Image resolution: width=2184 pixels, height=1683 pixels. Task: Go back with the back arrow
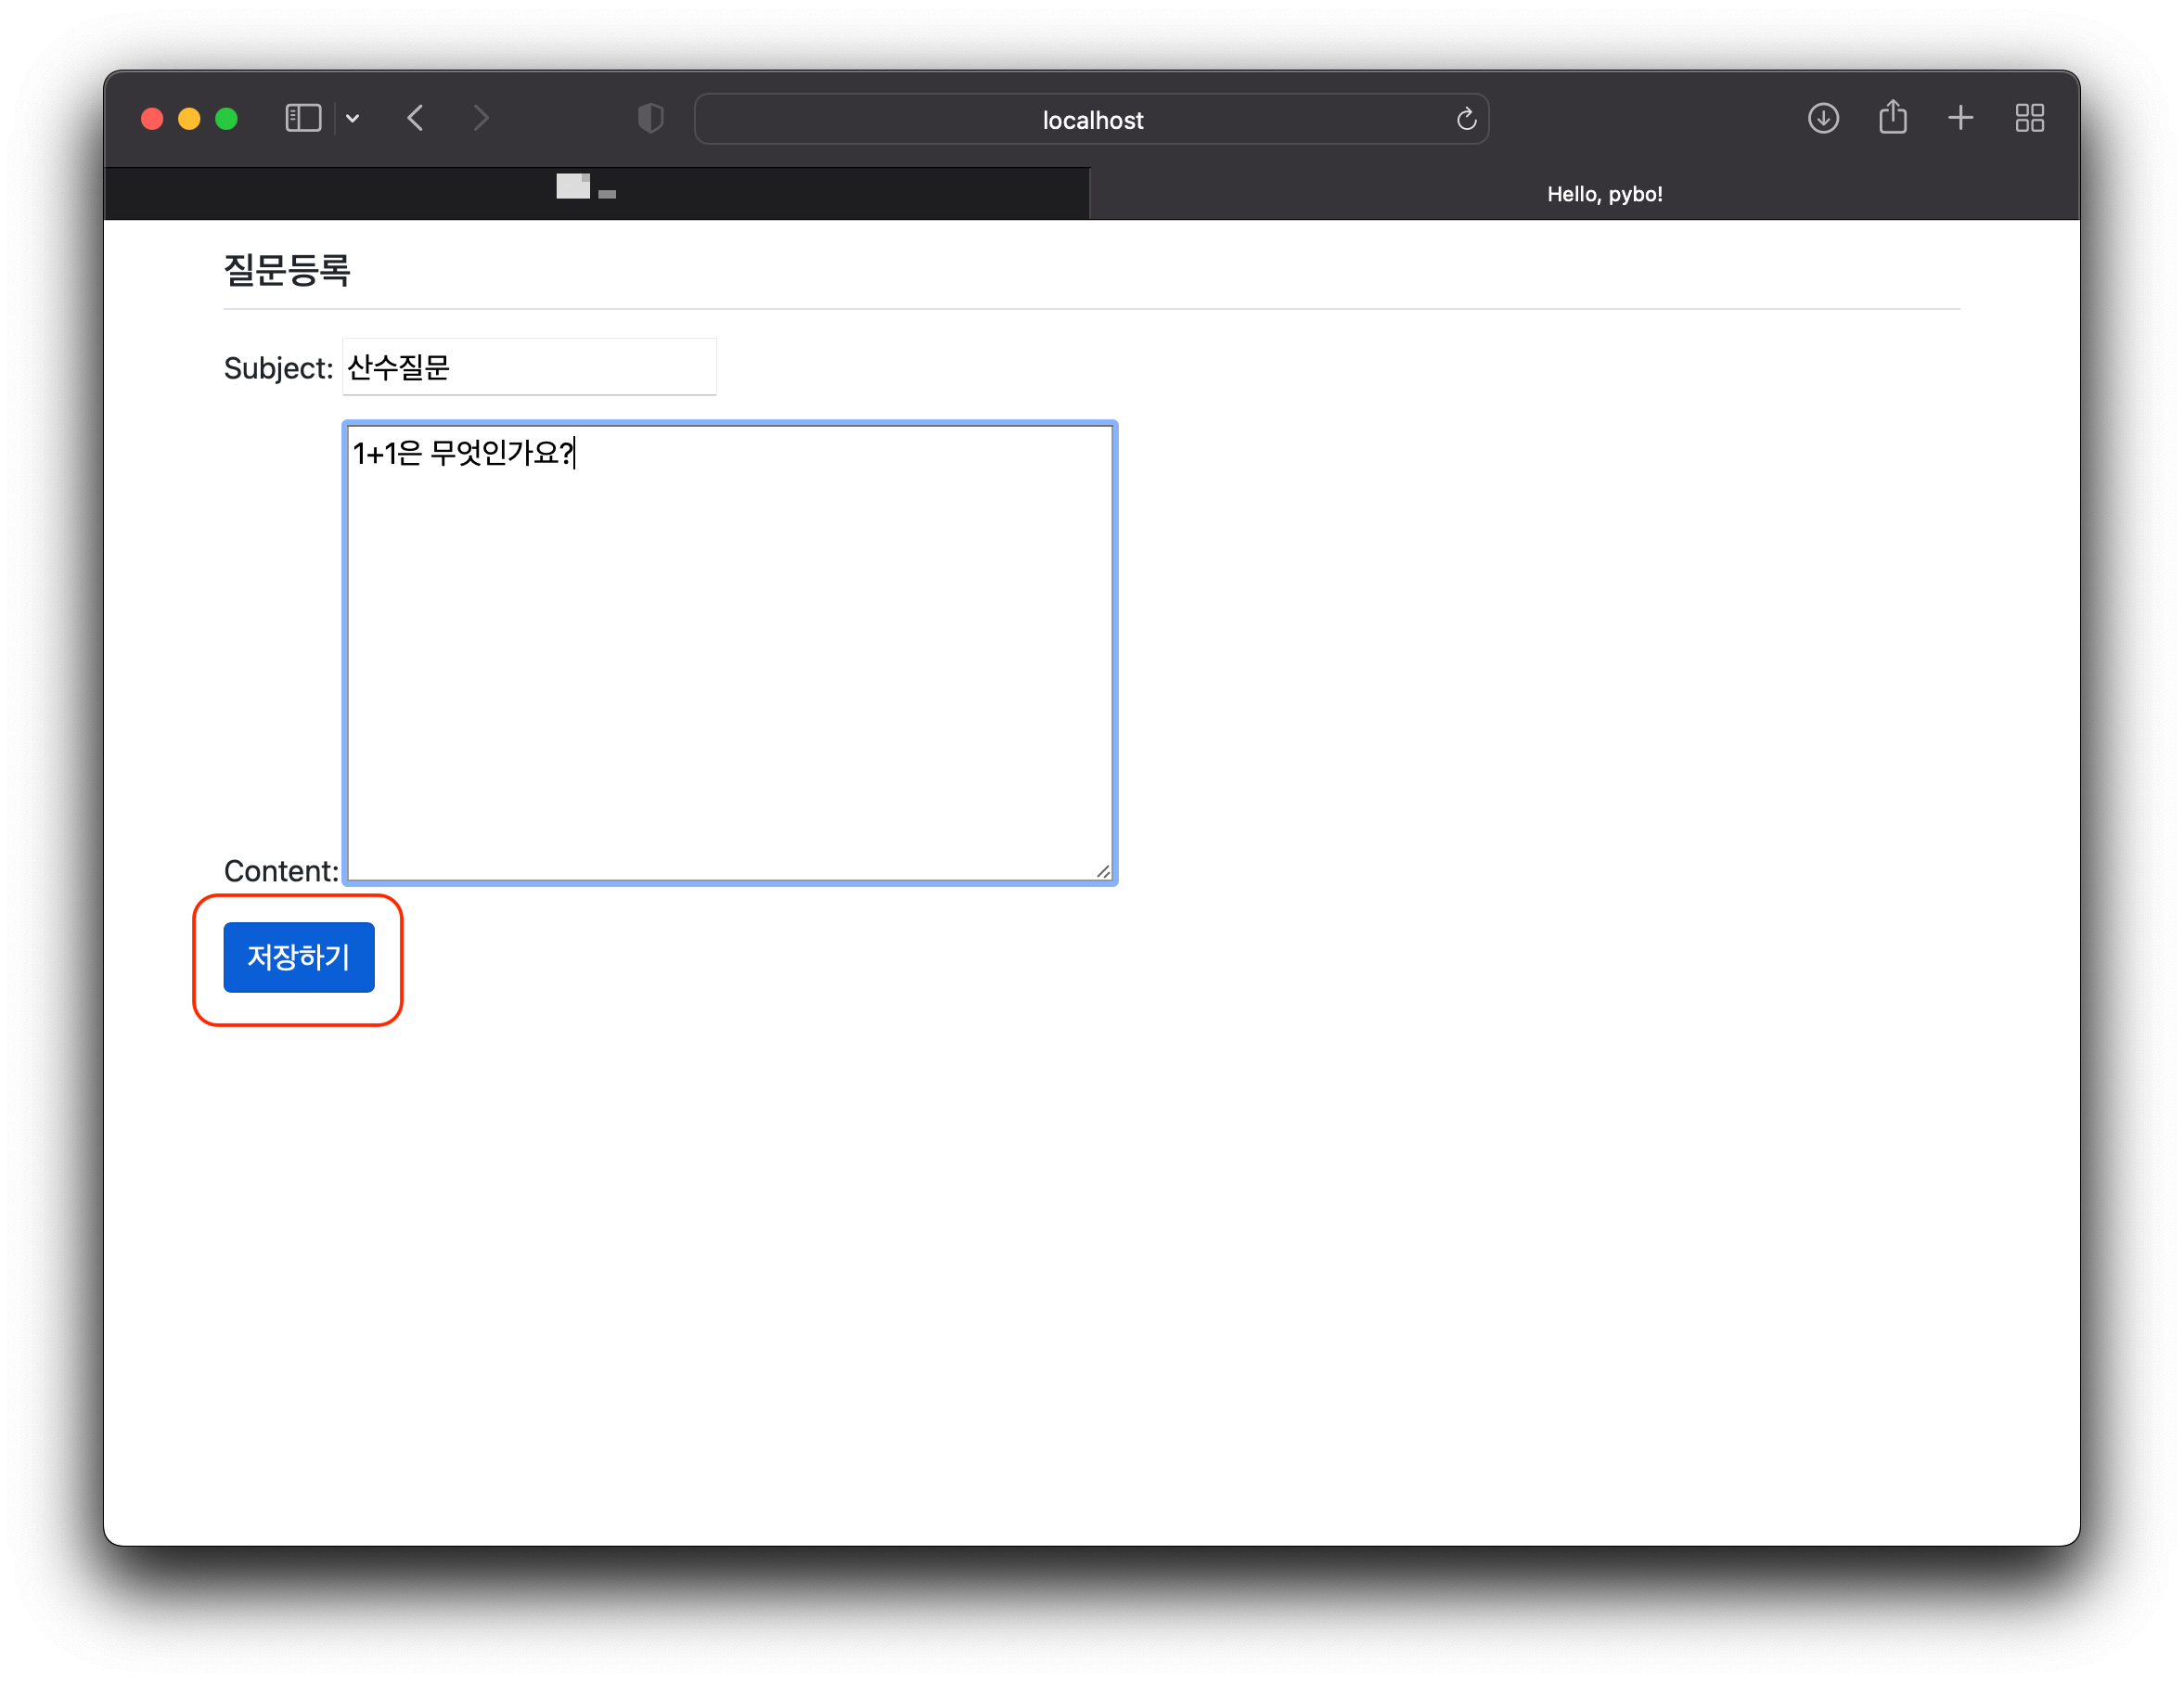416,118
